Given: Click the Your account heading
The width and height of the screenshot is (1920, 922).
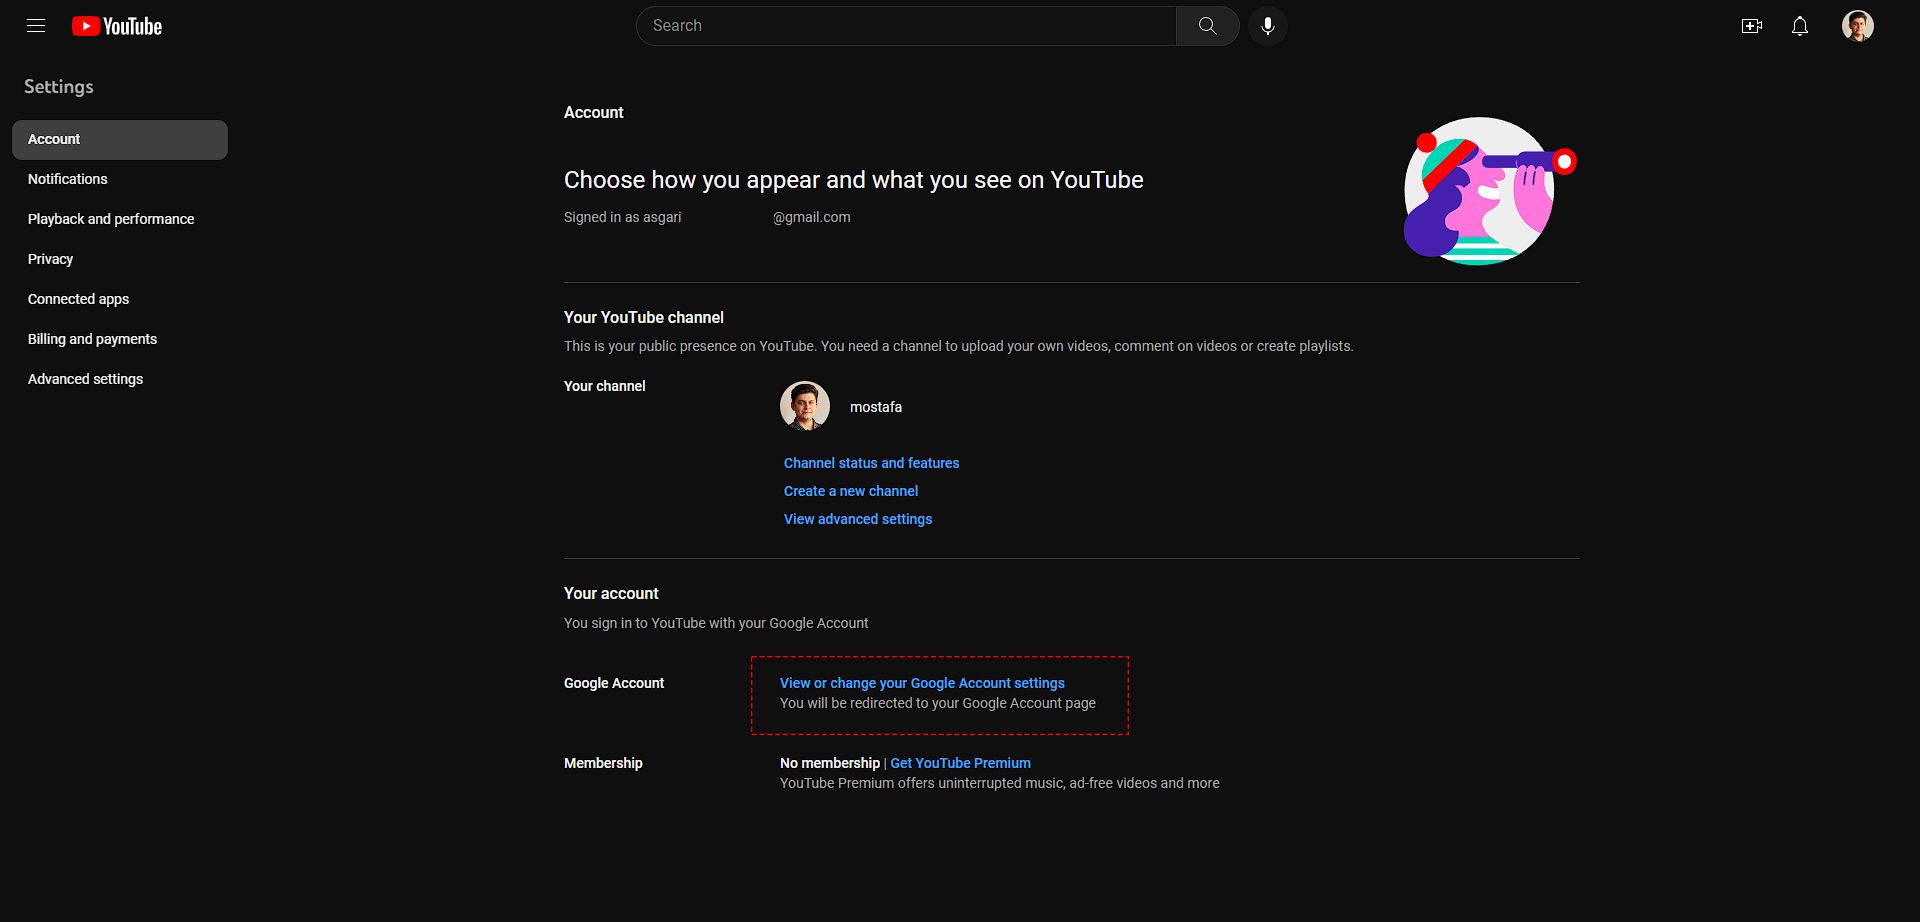Looking at the screenshot, I should pos(611,593).
